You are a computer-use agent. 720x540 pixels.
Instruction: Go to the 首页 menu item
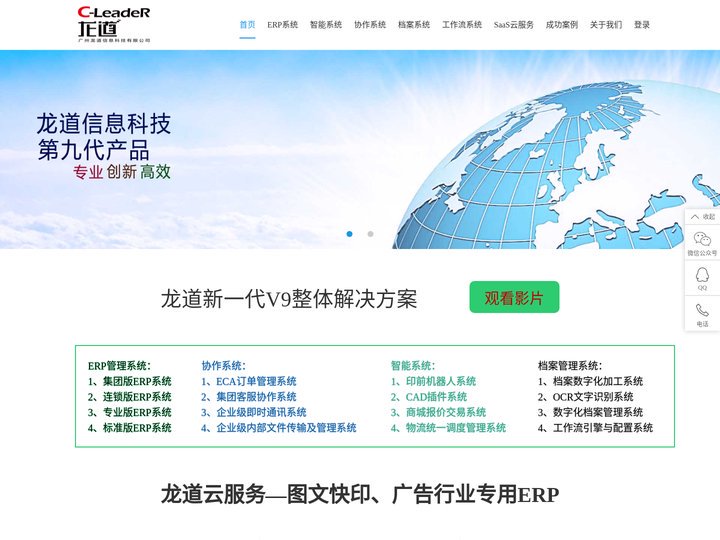coord(247,25)
